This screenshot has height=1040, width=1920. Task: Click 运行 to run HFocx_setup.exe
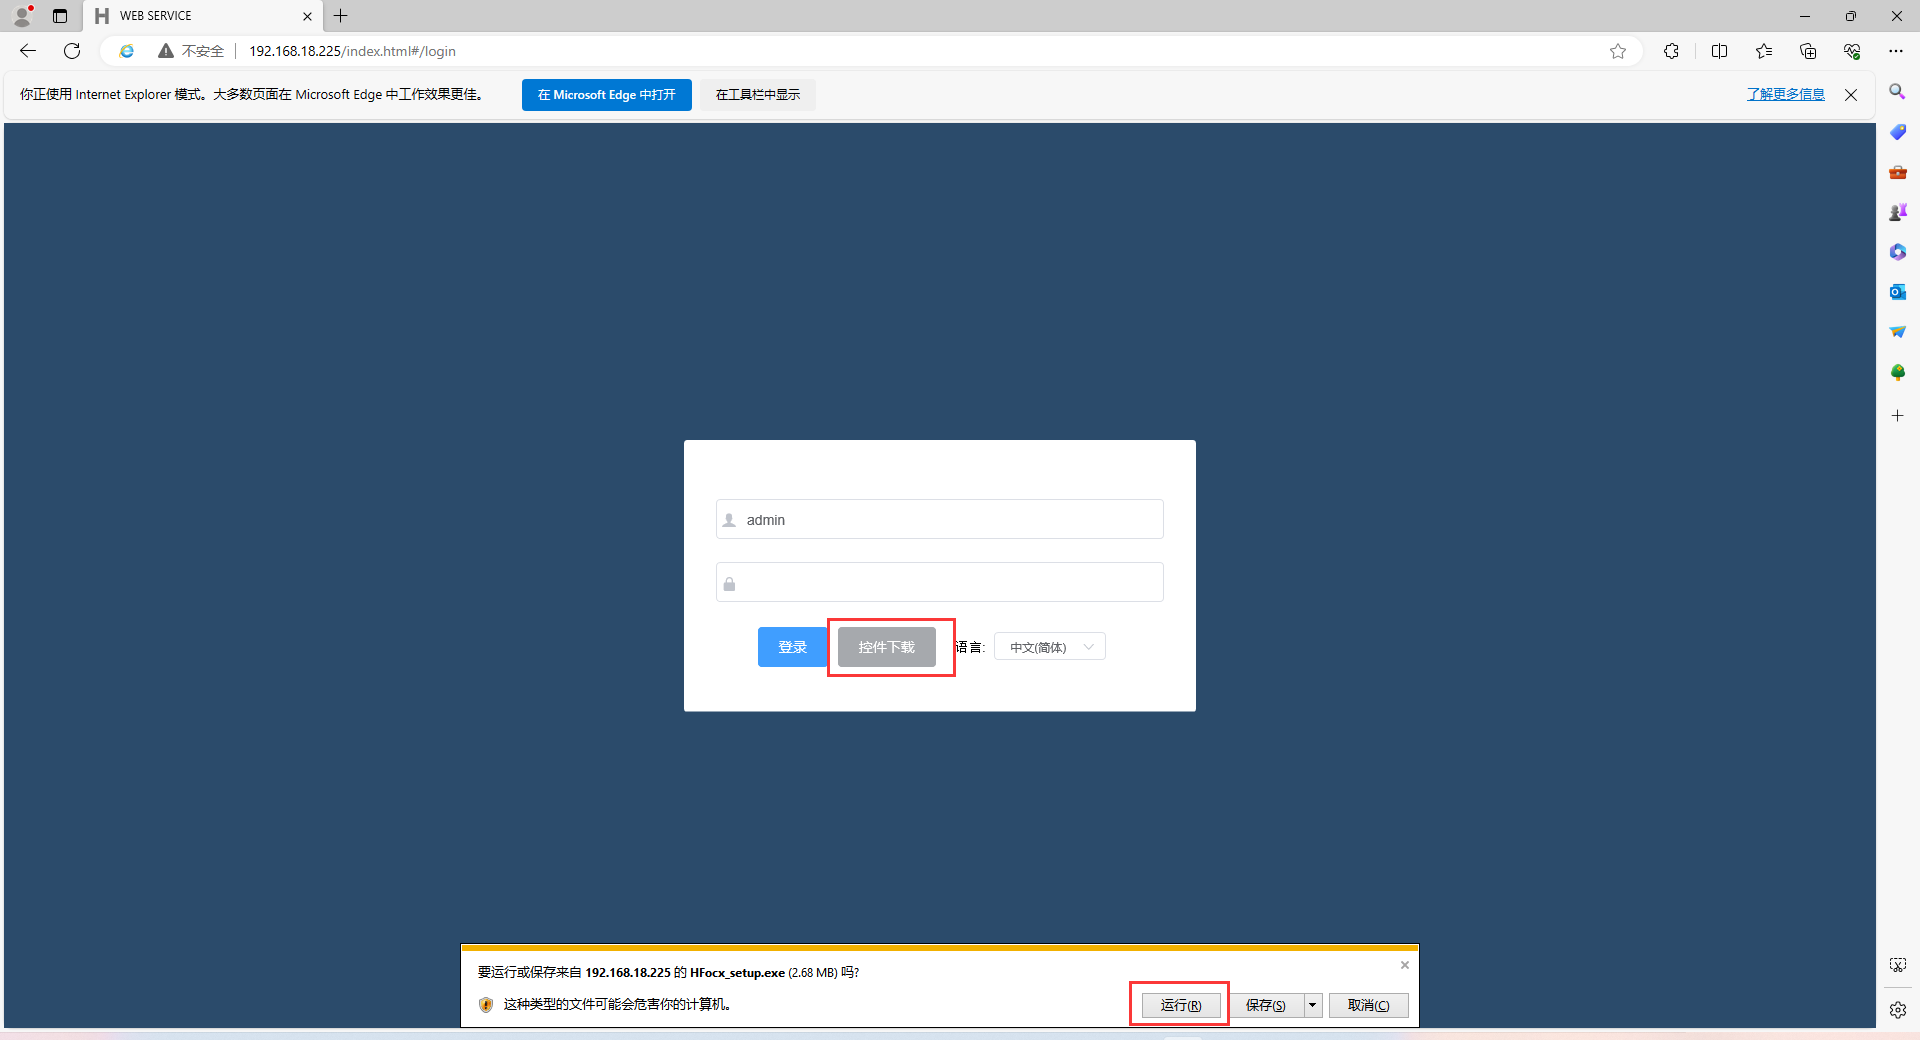click(x=1180, y=1005)
